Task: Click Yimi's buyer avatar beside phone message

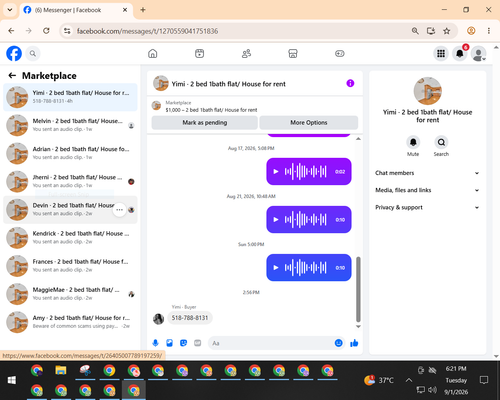Action: coord(158,319)
